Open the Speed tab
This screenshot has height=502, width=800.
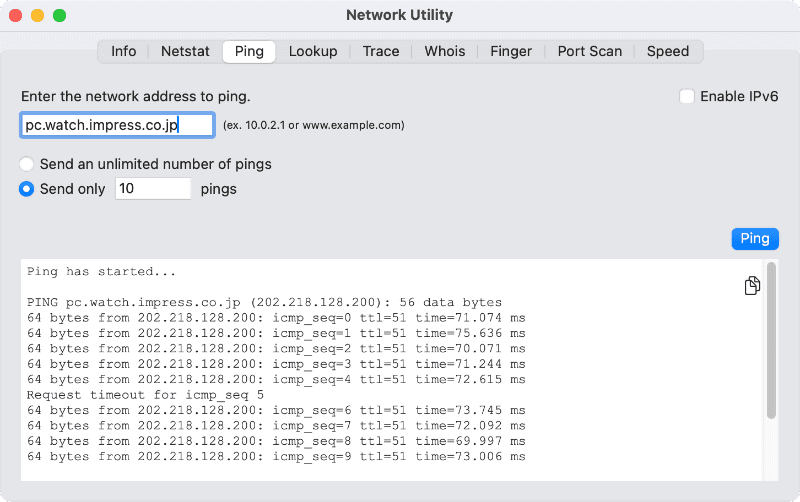coord(668,52)
